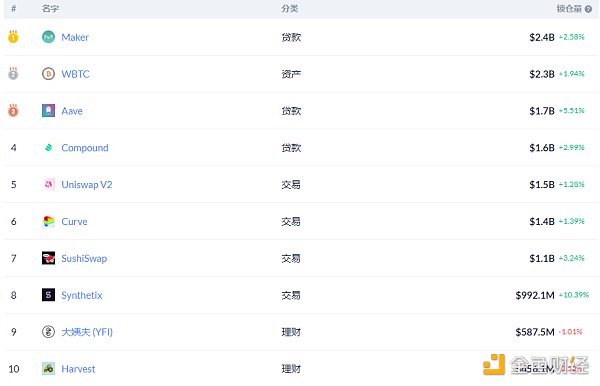Viewport: 600px width, 386px height.
Task: Click the YFI circular logo icon
Action: 48,332
